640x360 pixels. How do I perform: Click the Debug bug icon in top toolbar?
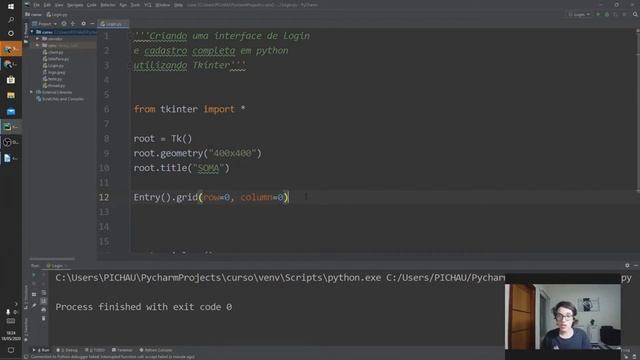point(607,14)
